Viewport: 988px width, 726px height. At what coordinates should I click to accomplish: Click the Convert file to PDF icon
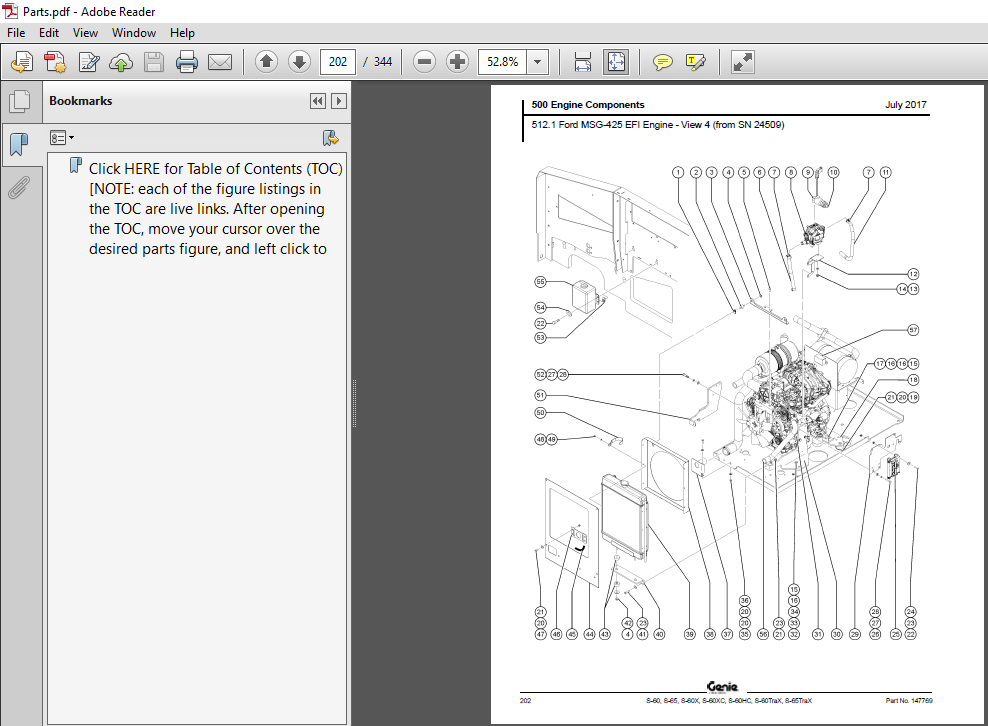coord(55,62)
